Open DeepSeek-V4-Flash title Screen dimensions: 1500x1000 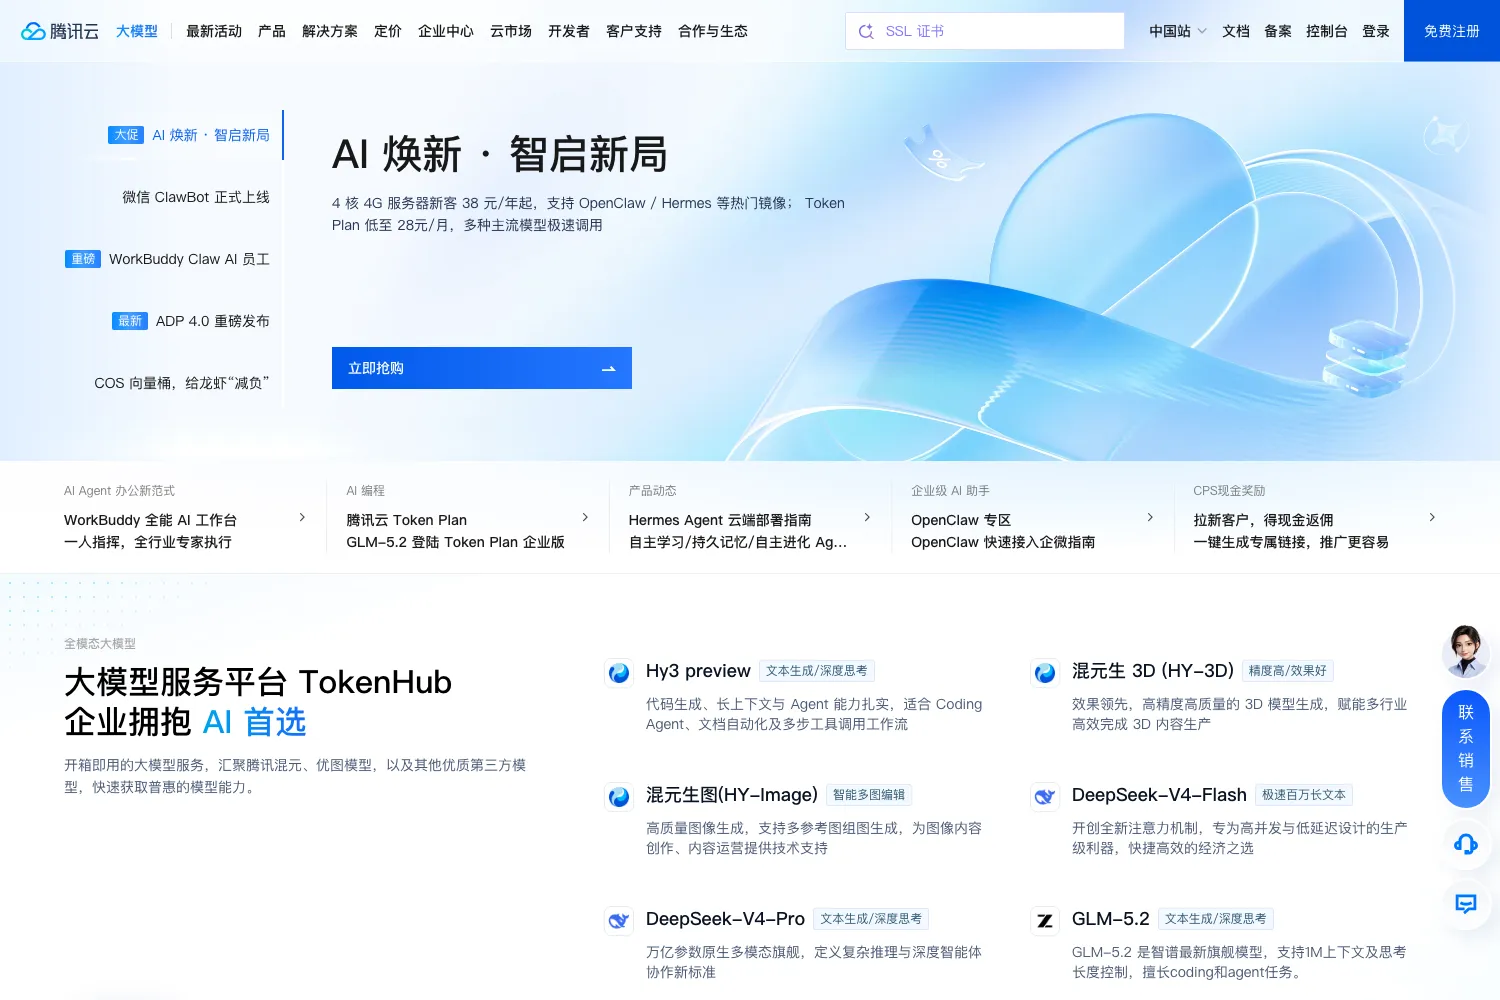pos(1159,795)
